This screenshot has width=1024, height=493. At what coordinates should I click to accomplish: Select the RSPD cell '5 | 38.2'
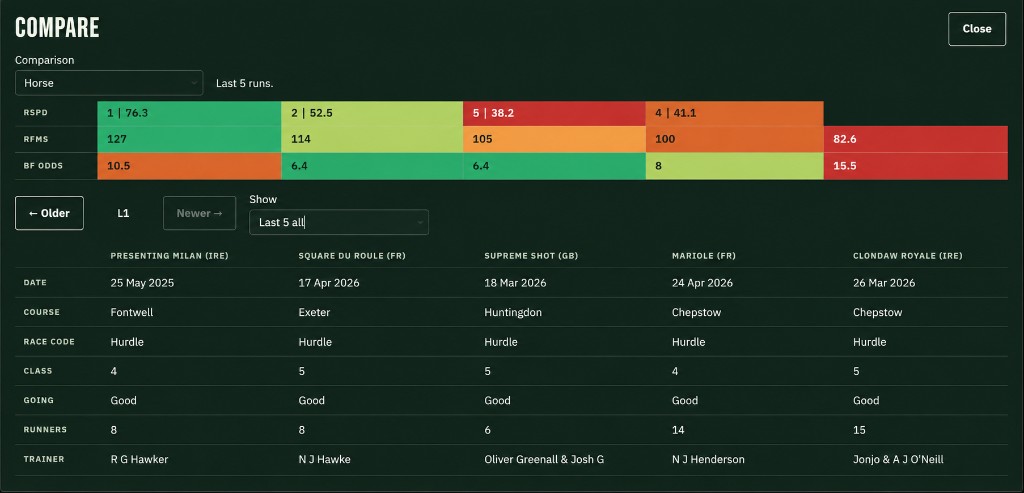click(554, 113)
